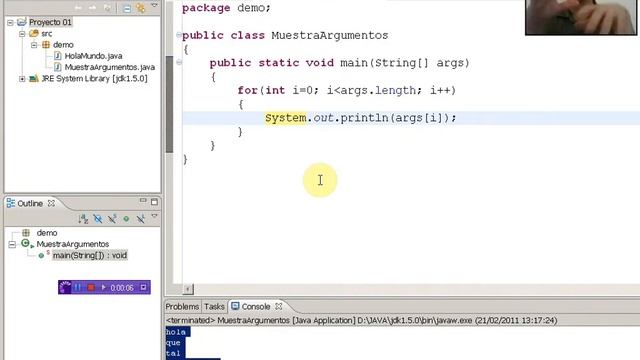Click the green method icon beside main(String[])
Image resolution: width=640 pixels, height=360 pixels.
click(x=41, y=256)
